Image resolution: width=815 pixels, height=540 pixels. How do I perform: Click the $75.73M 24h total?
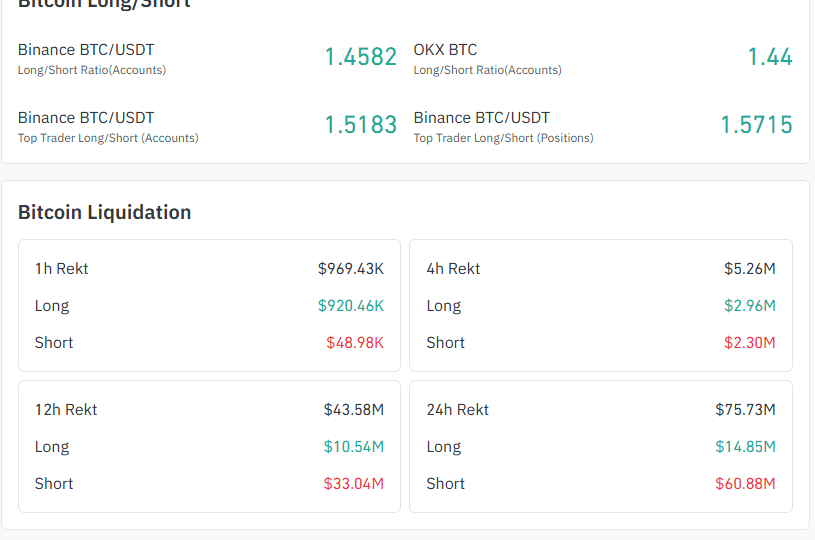tap(745, 410)
